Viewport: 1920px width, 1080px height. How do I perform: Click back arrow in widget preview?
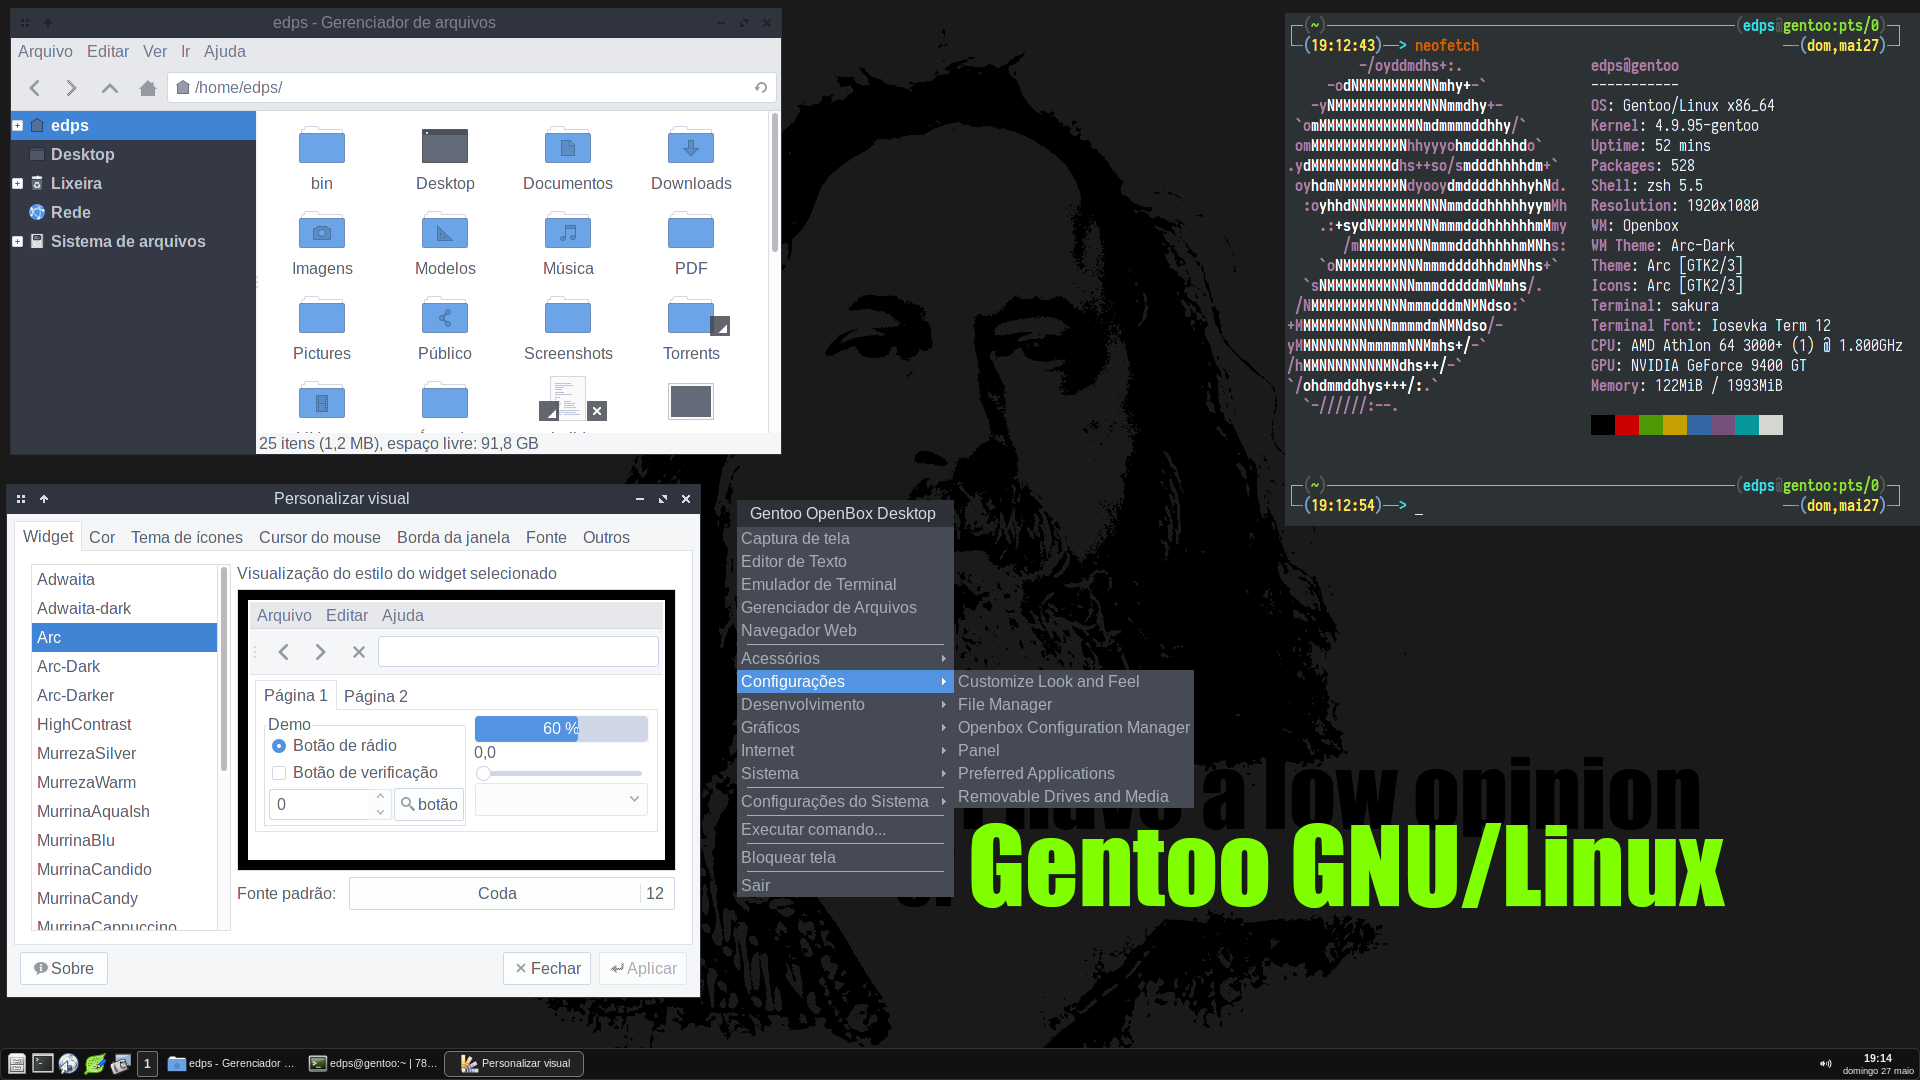(284, 652)
